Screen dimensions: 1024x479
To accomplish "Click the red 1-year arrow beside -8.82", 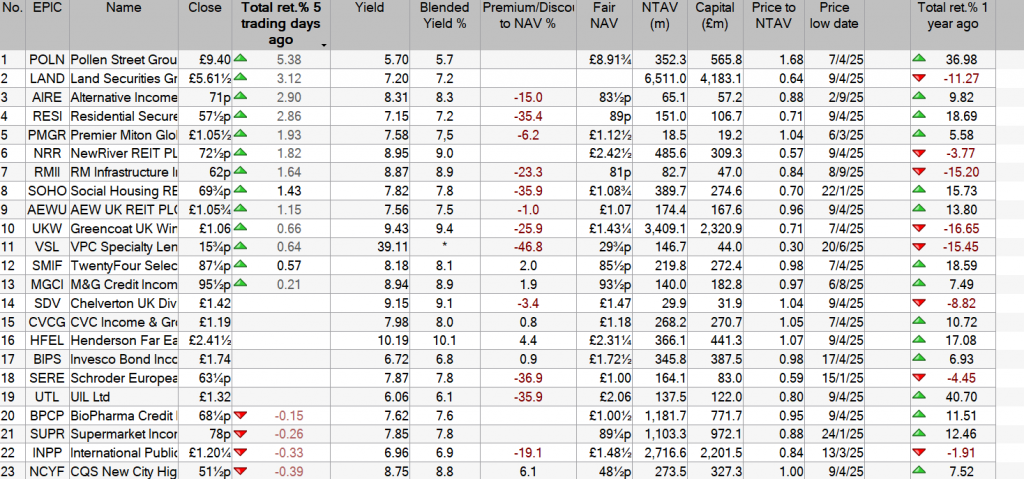I will pyautogui.click(x=920, y=303).
